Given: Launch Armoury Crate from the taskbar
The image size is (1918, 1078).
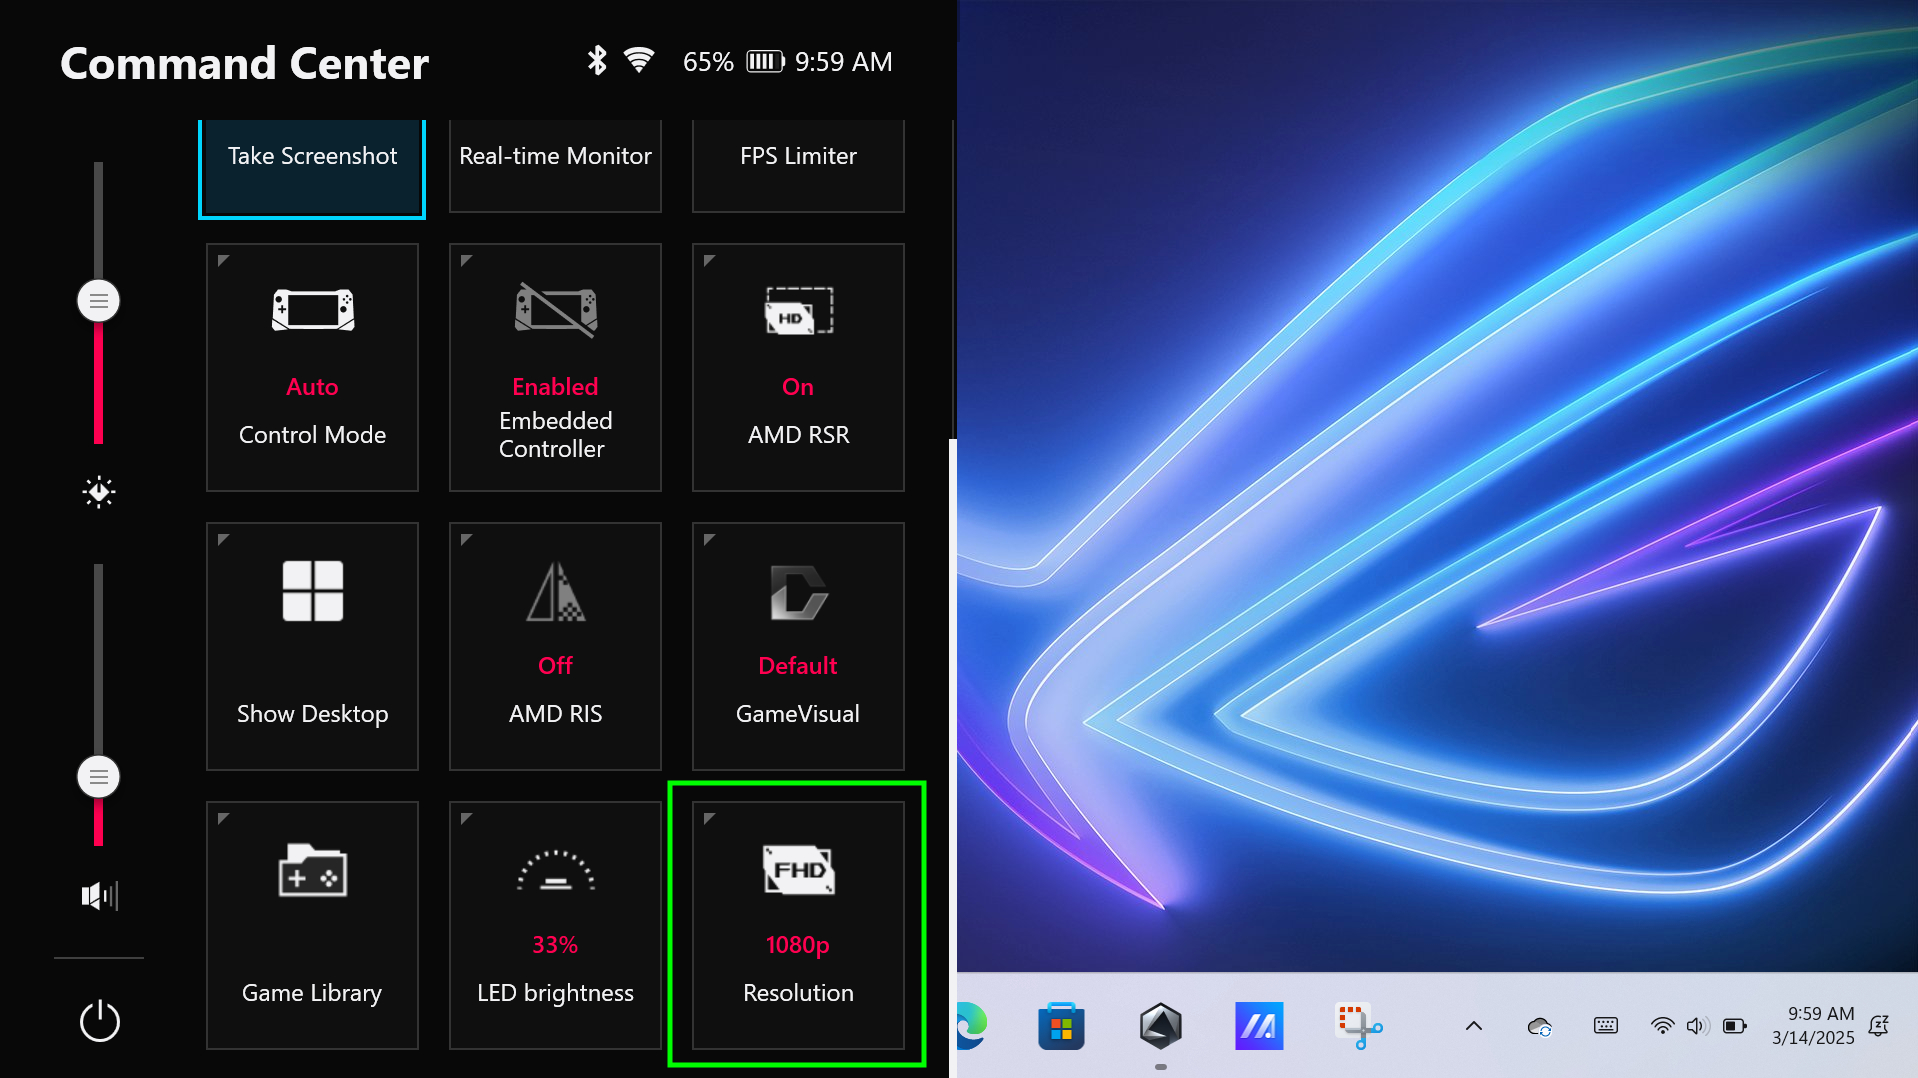Looking at the screenshot, I should [x=1160, y=1026].
